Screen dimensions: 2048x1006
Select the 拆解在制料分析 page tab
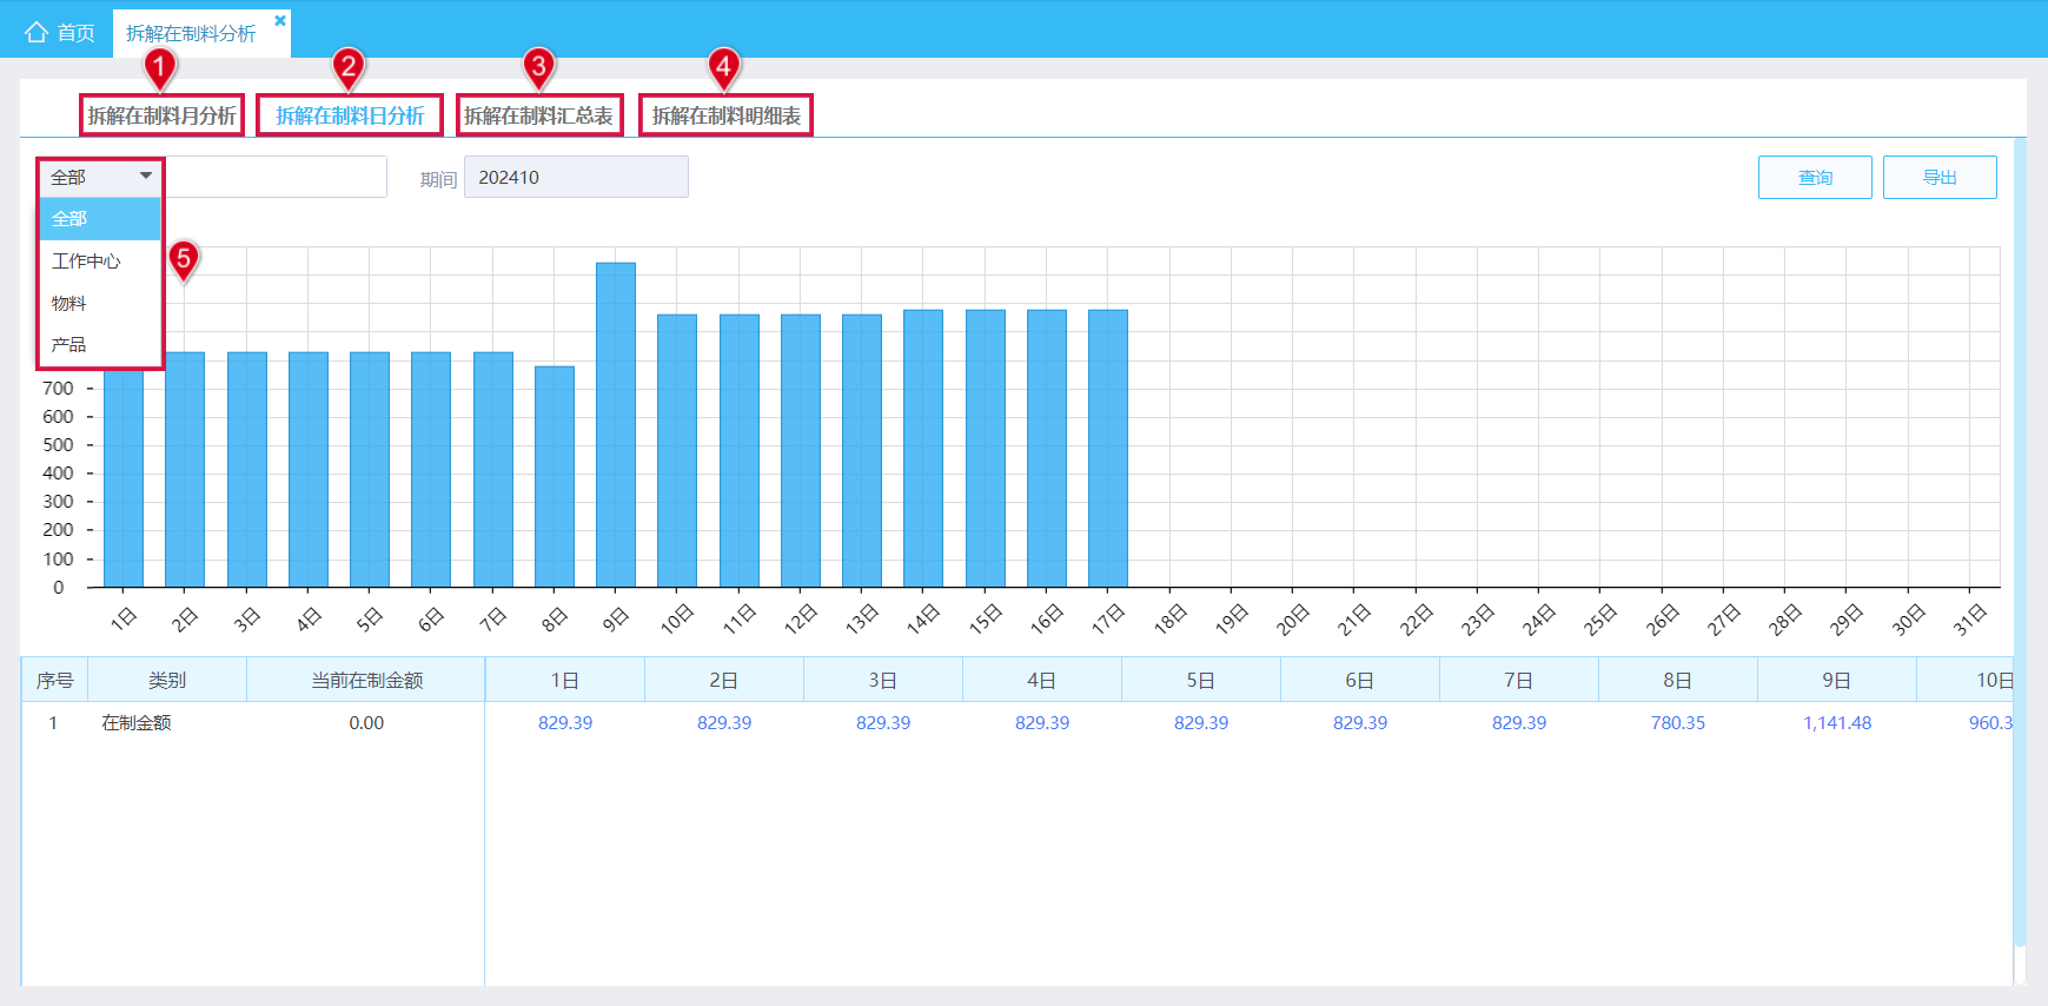click(x=190, y=34)
